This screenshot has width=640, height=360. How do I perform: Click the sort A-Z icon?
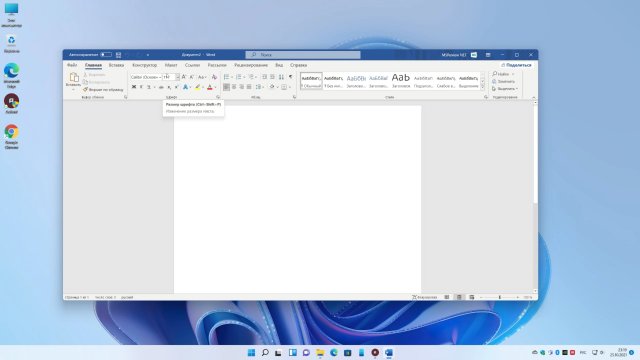[281, 77]
